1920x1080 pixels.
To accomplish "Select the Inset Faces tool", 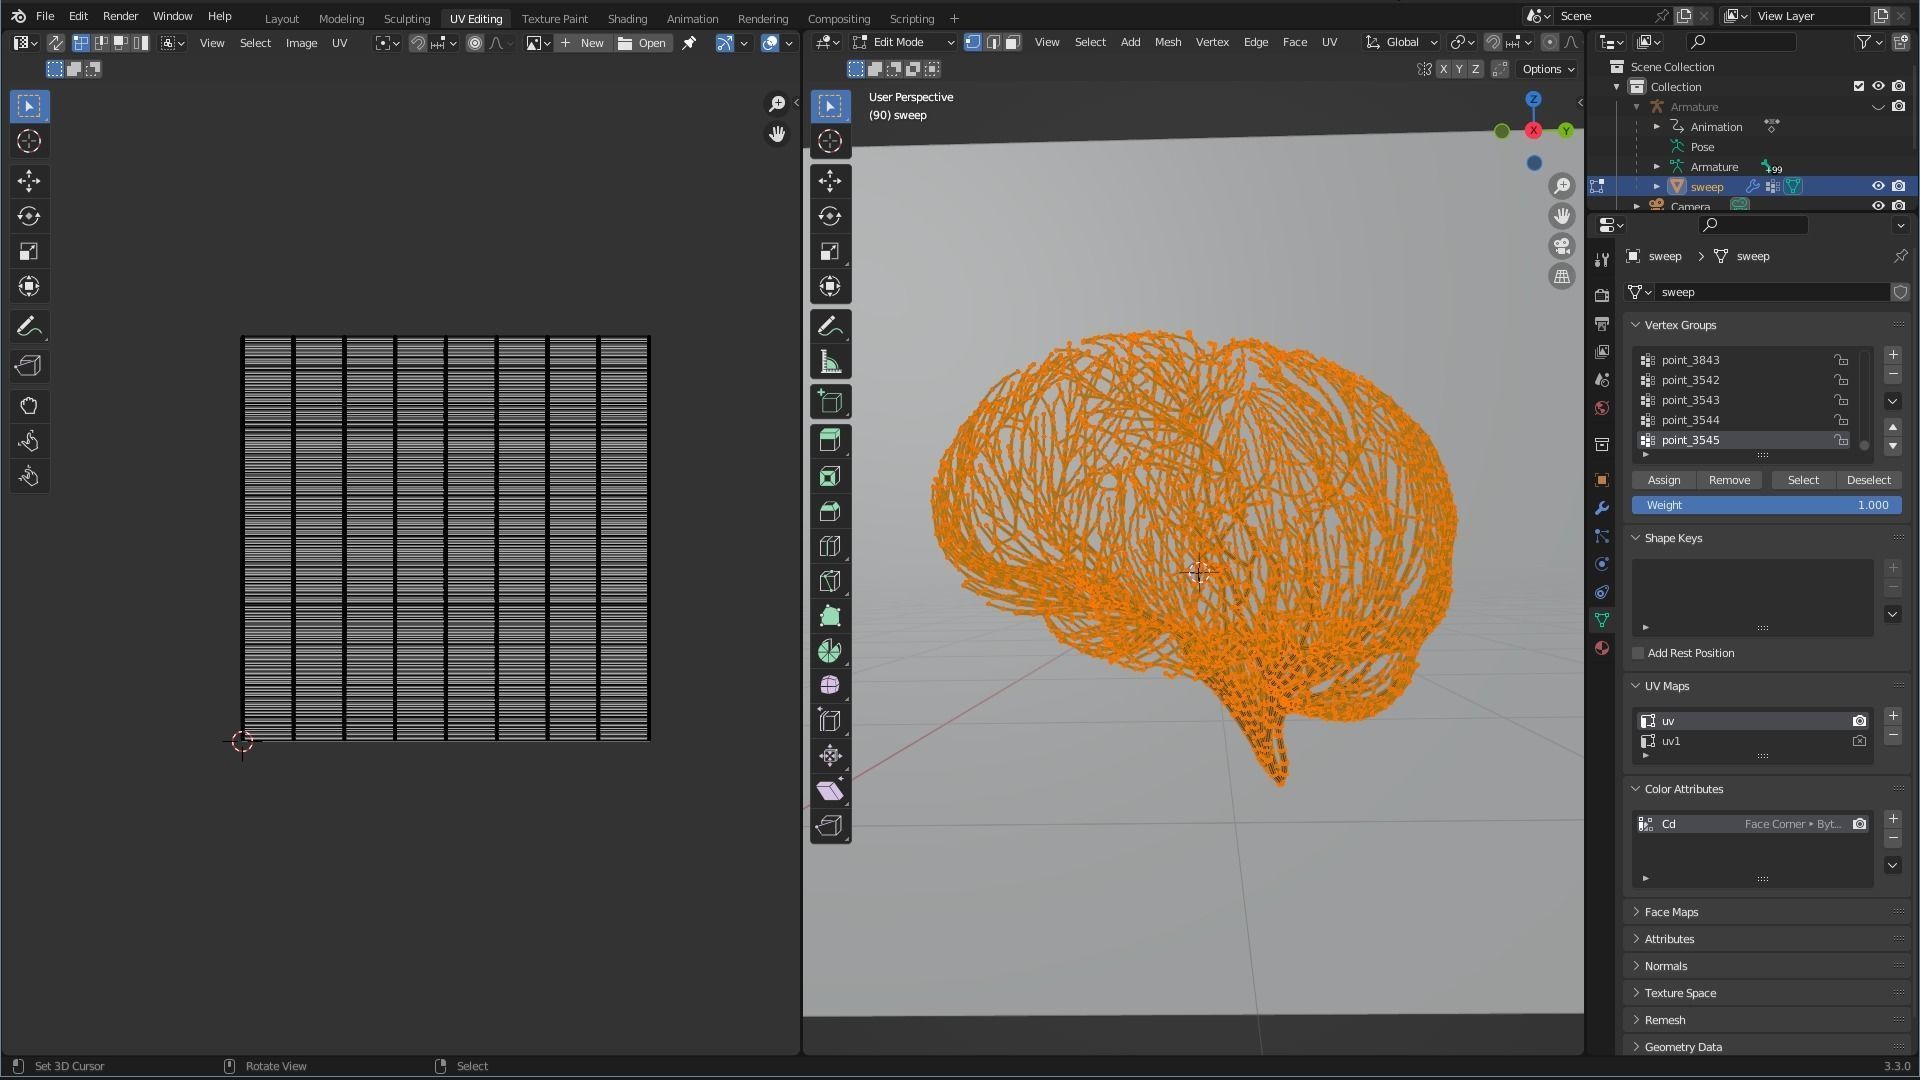I will pos(830,477).
